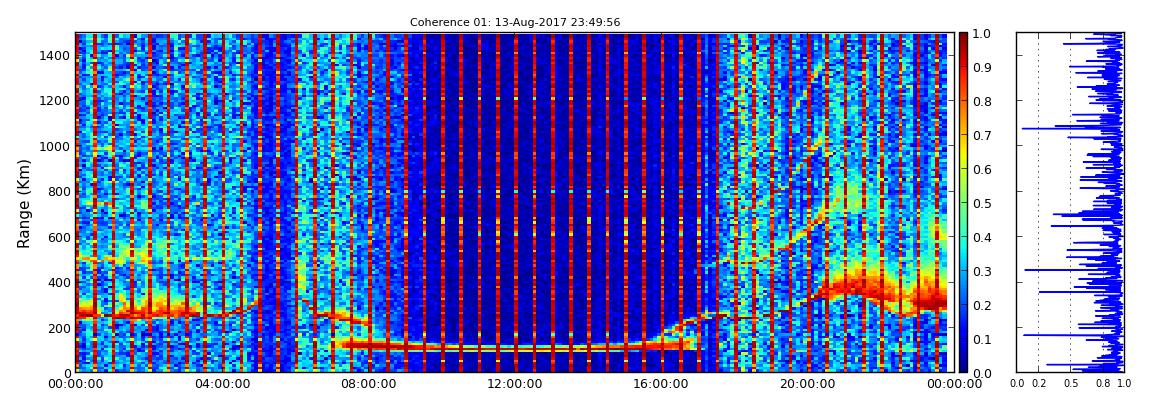Click the colorbar 0.5 label
This screenshot has width=1150, height=407.
coord(981,203)
